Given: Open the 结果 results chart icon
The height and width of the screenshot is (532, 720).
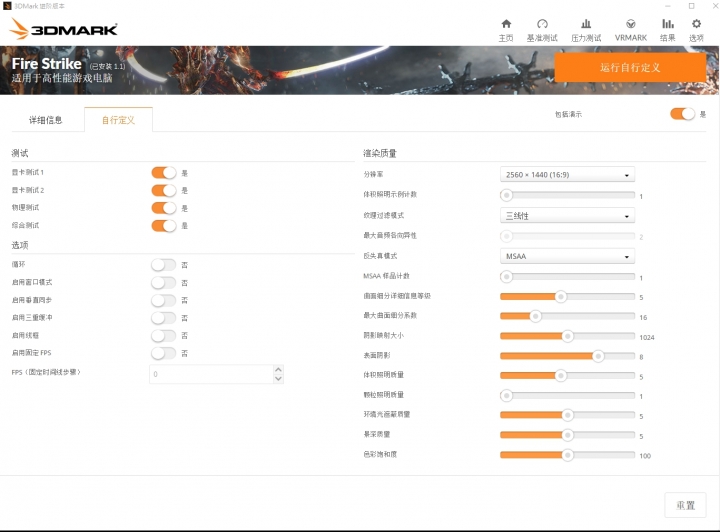Looking at the screenshot, I should tap(668, 24).
